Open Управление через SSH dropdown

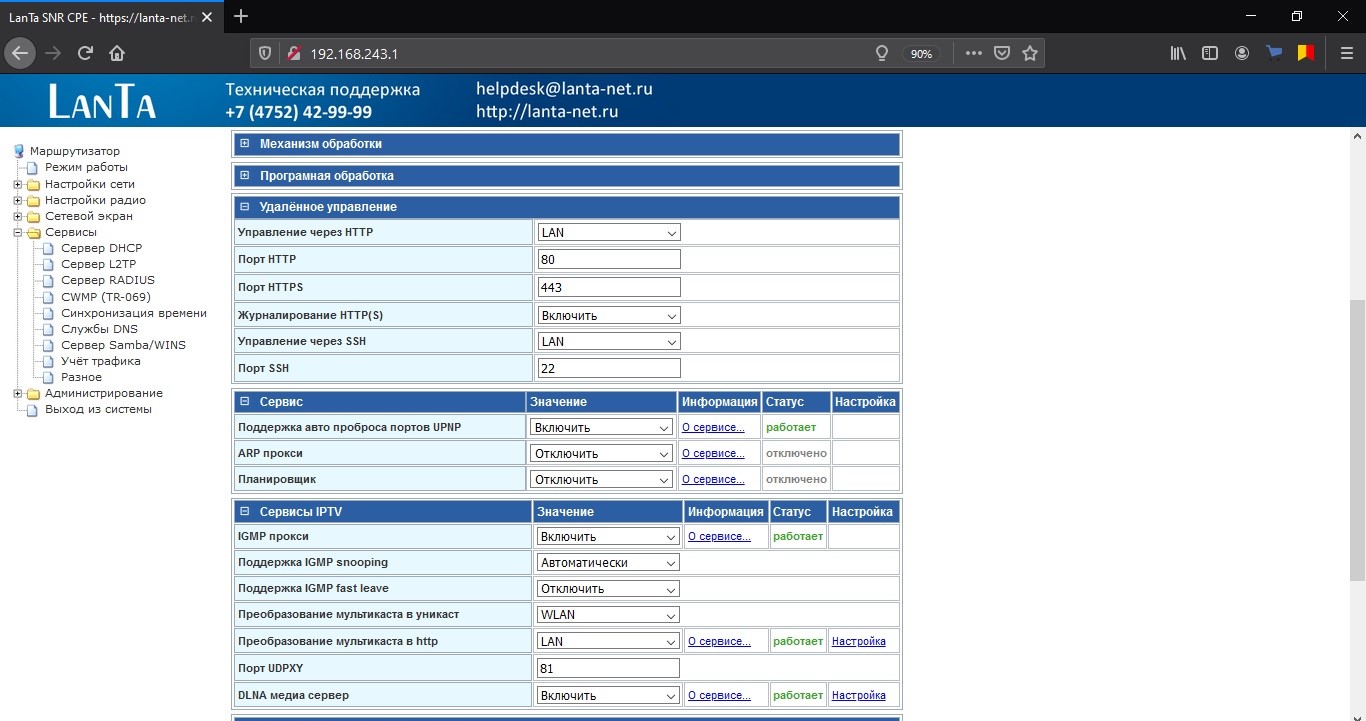tap(609, 342)
